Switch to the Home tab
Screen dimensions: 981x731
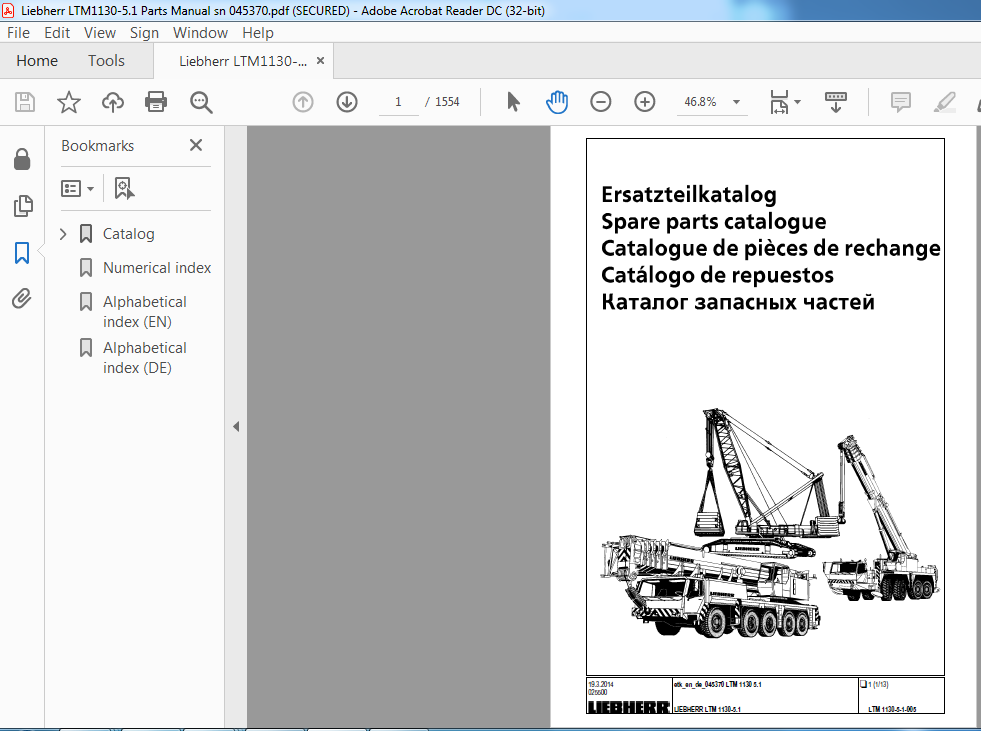pyautogui.click(x=37, y=61)
